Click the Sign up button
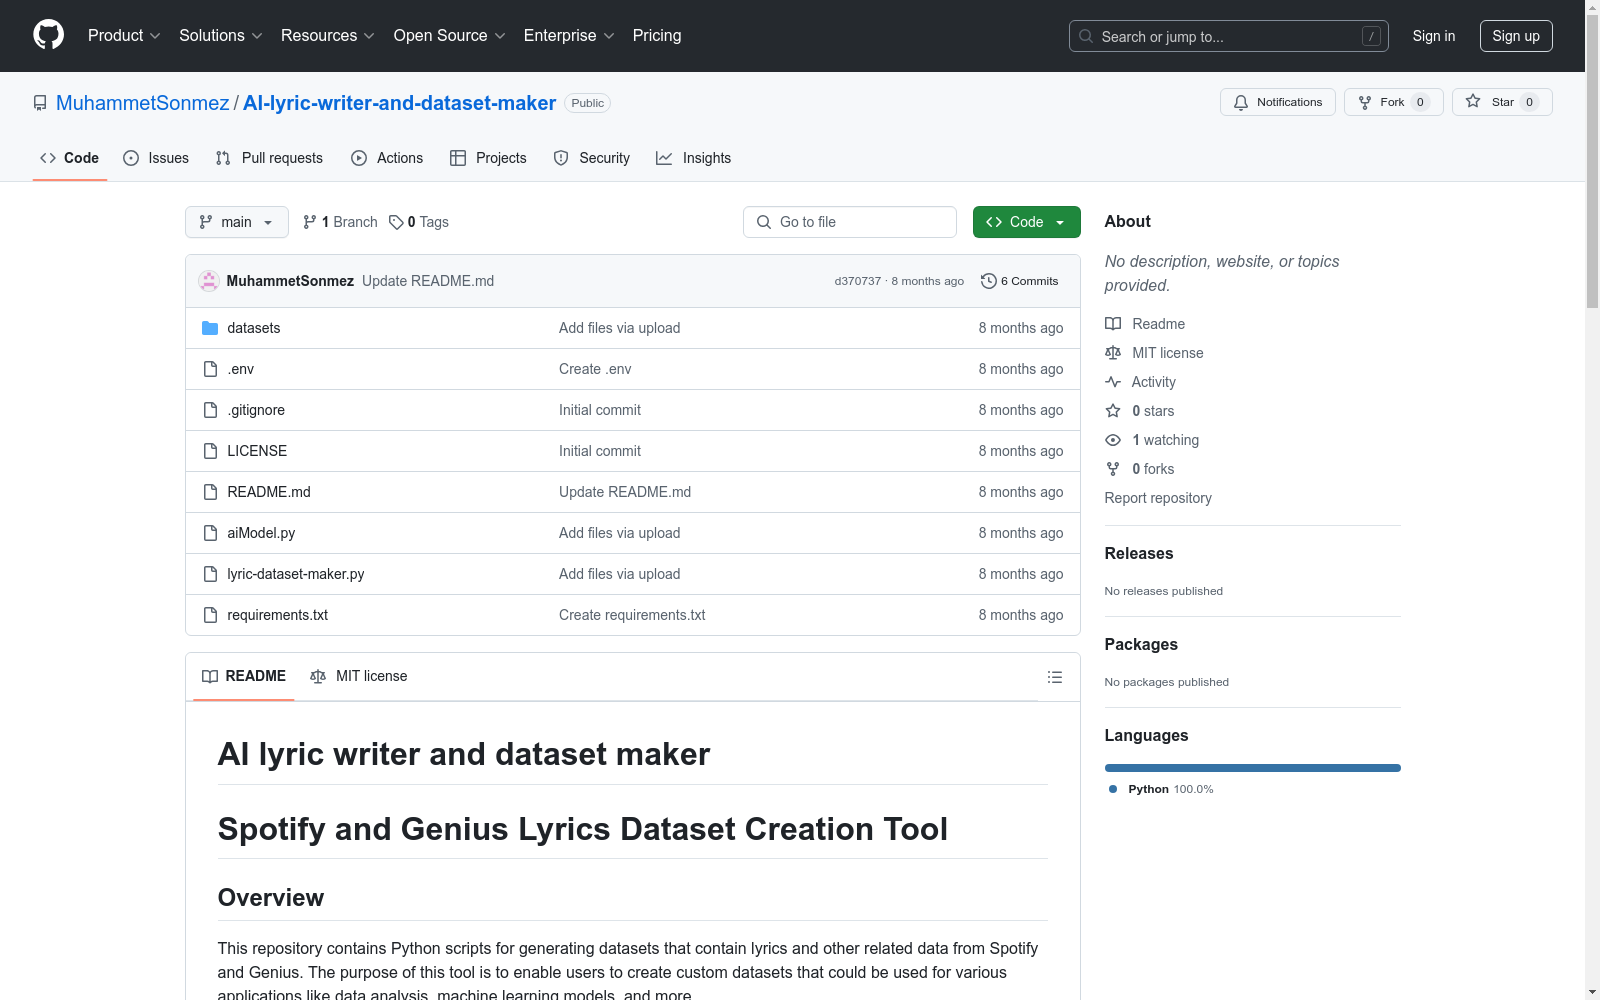 tap(1516, 36)
